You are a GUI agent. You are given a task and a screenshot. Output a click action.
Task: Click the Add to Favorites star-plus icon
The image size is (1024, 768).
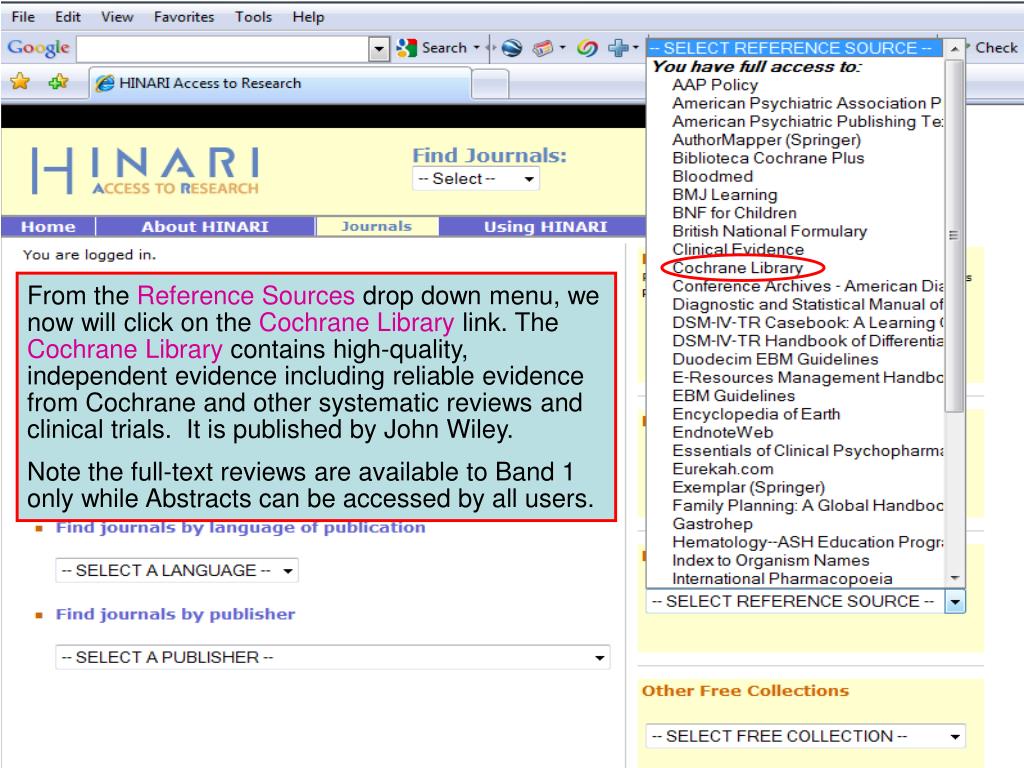click(58, 82)
